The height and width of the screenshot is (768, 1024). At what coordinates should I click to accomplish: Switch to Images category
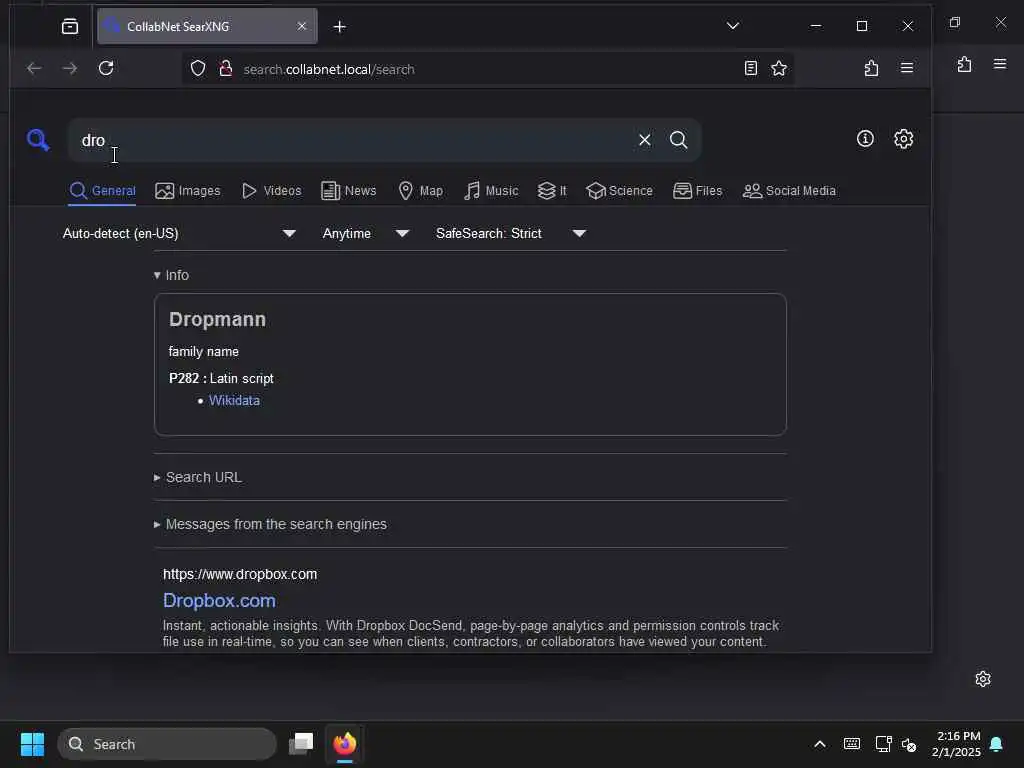187,191
